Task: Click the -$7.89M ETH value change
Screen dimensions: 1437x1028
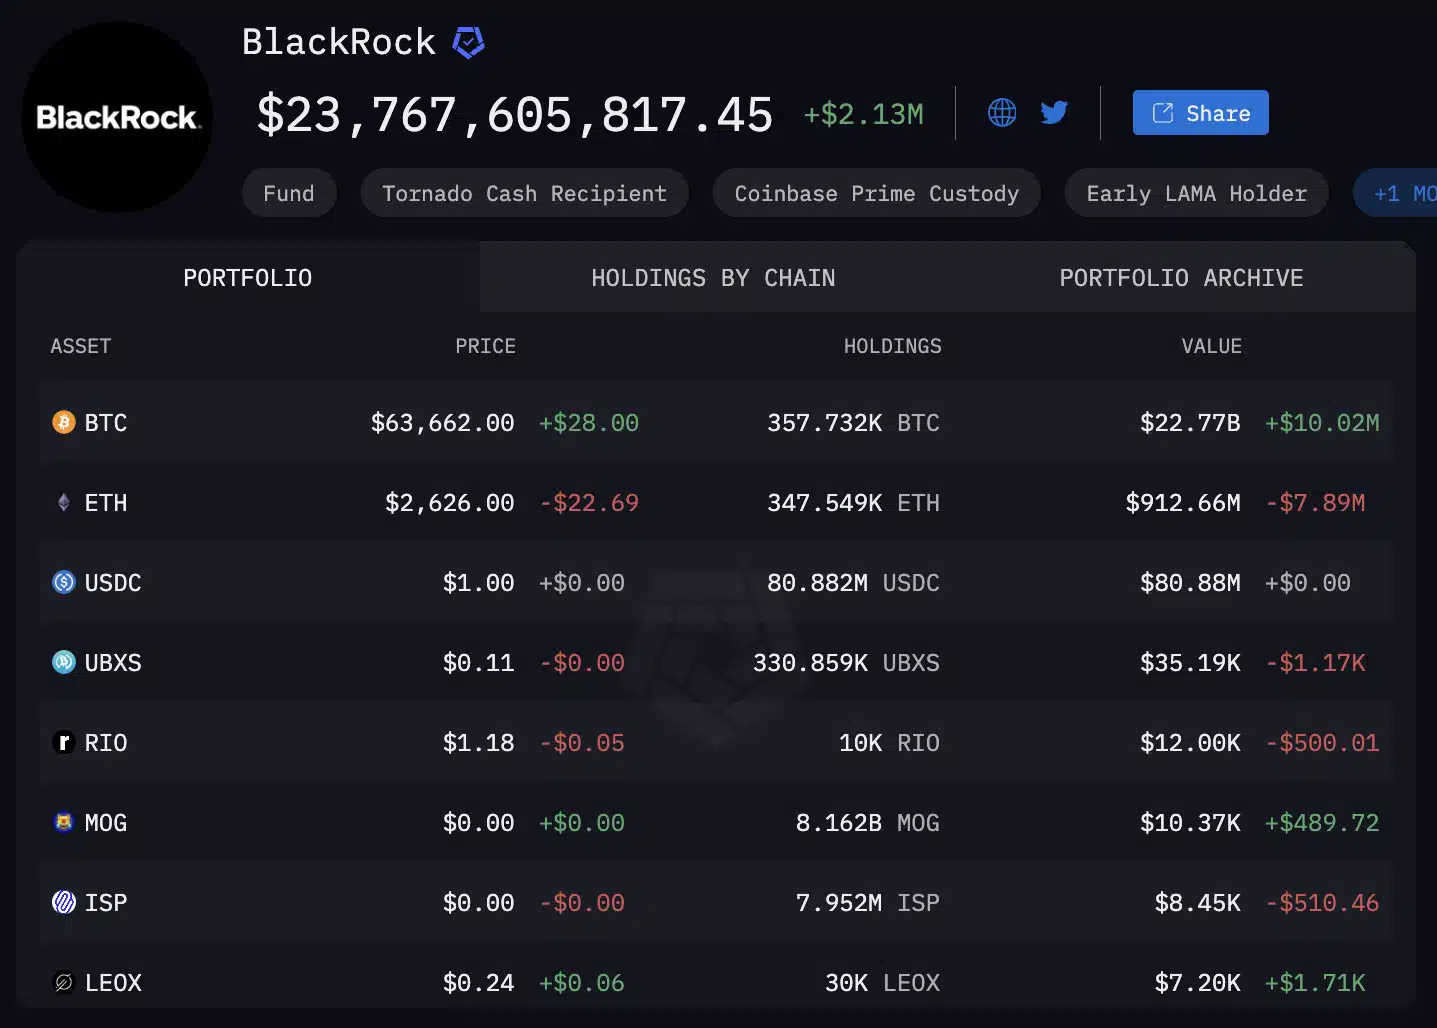Action: click(x=1315, y=503)
